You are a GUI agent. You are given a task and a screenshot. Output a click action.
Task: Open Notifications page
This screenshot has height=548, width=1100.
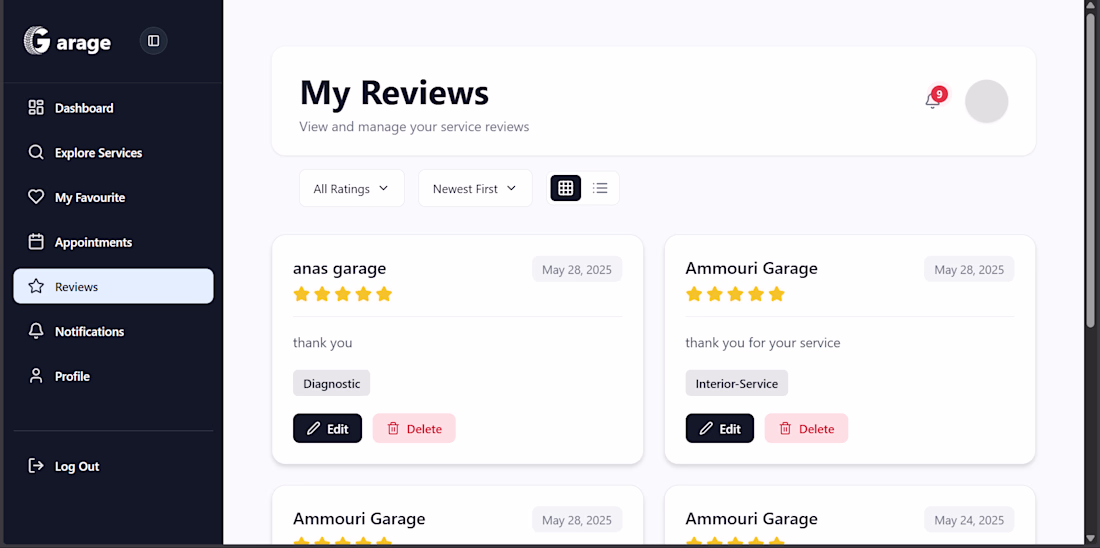(x=113, y=331)
